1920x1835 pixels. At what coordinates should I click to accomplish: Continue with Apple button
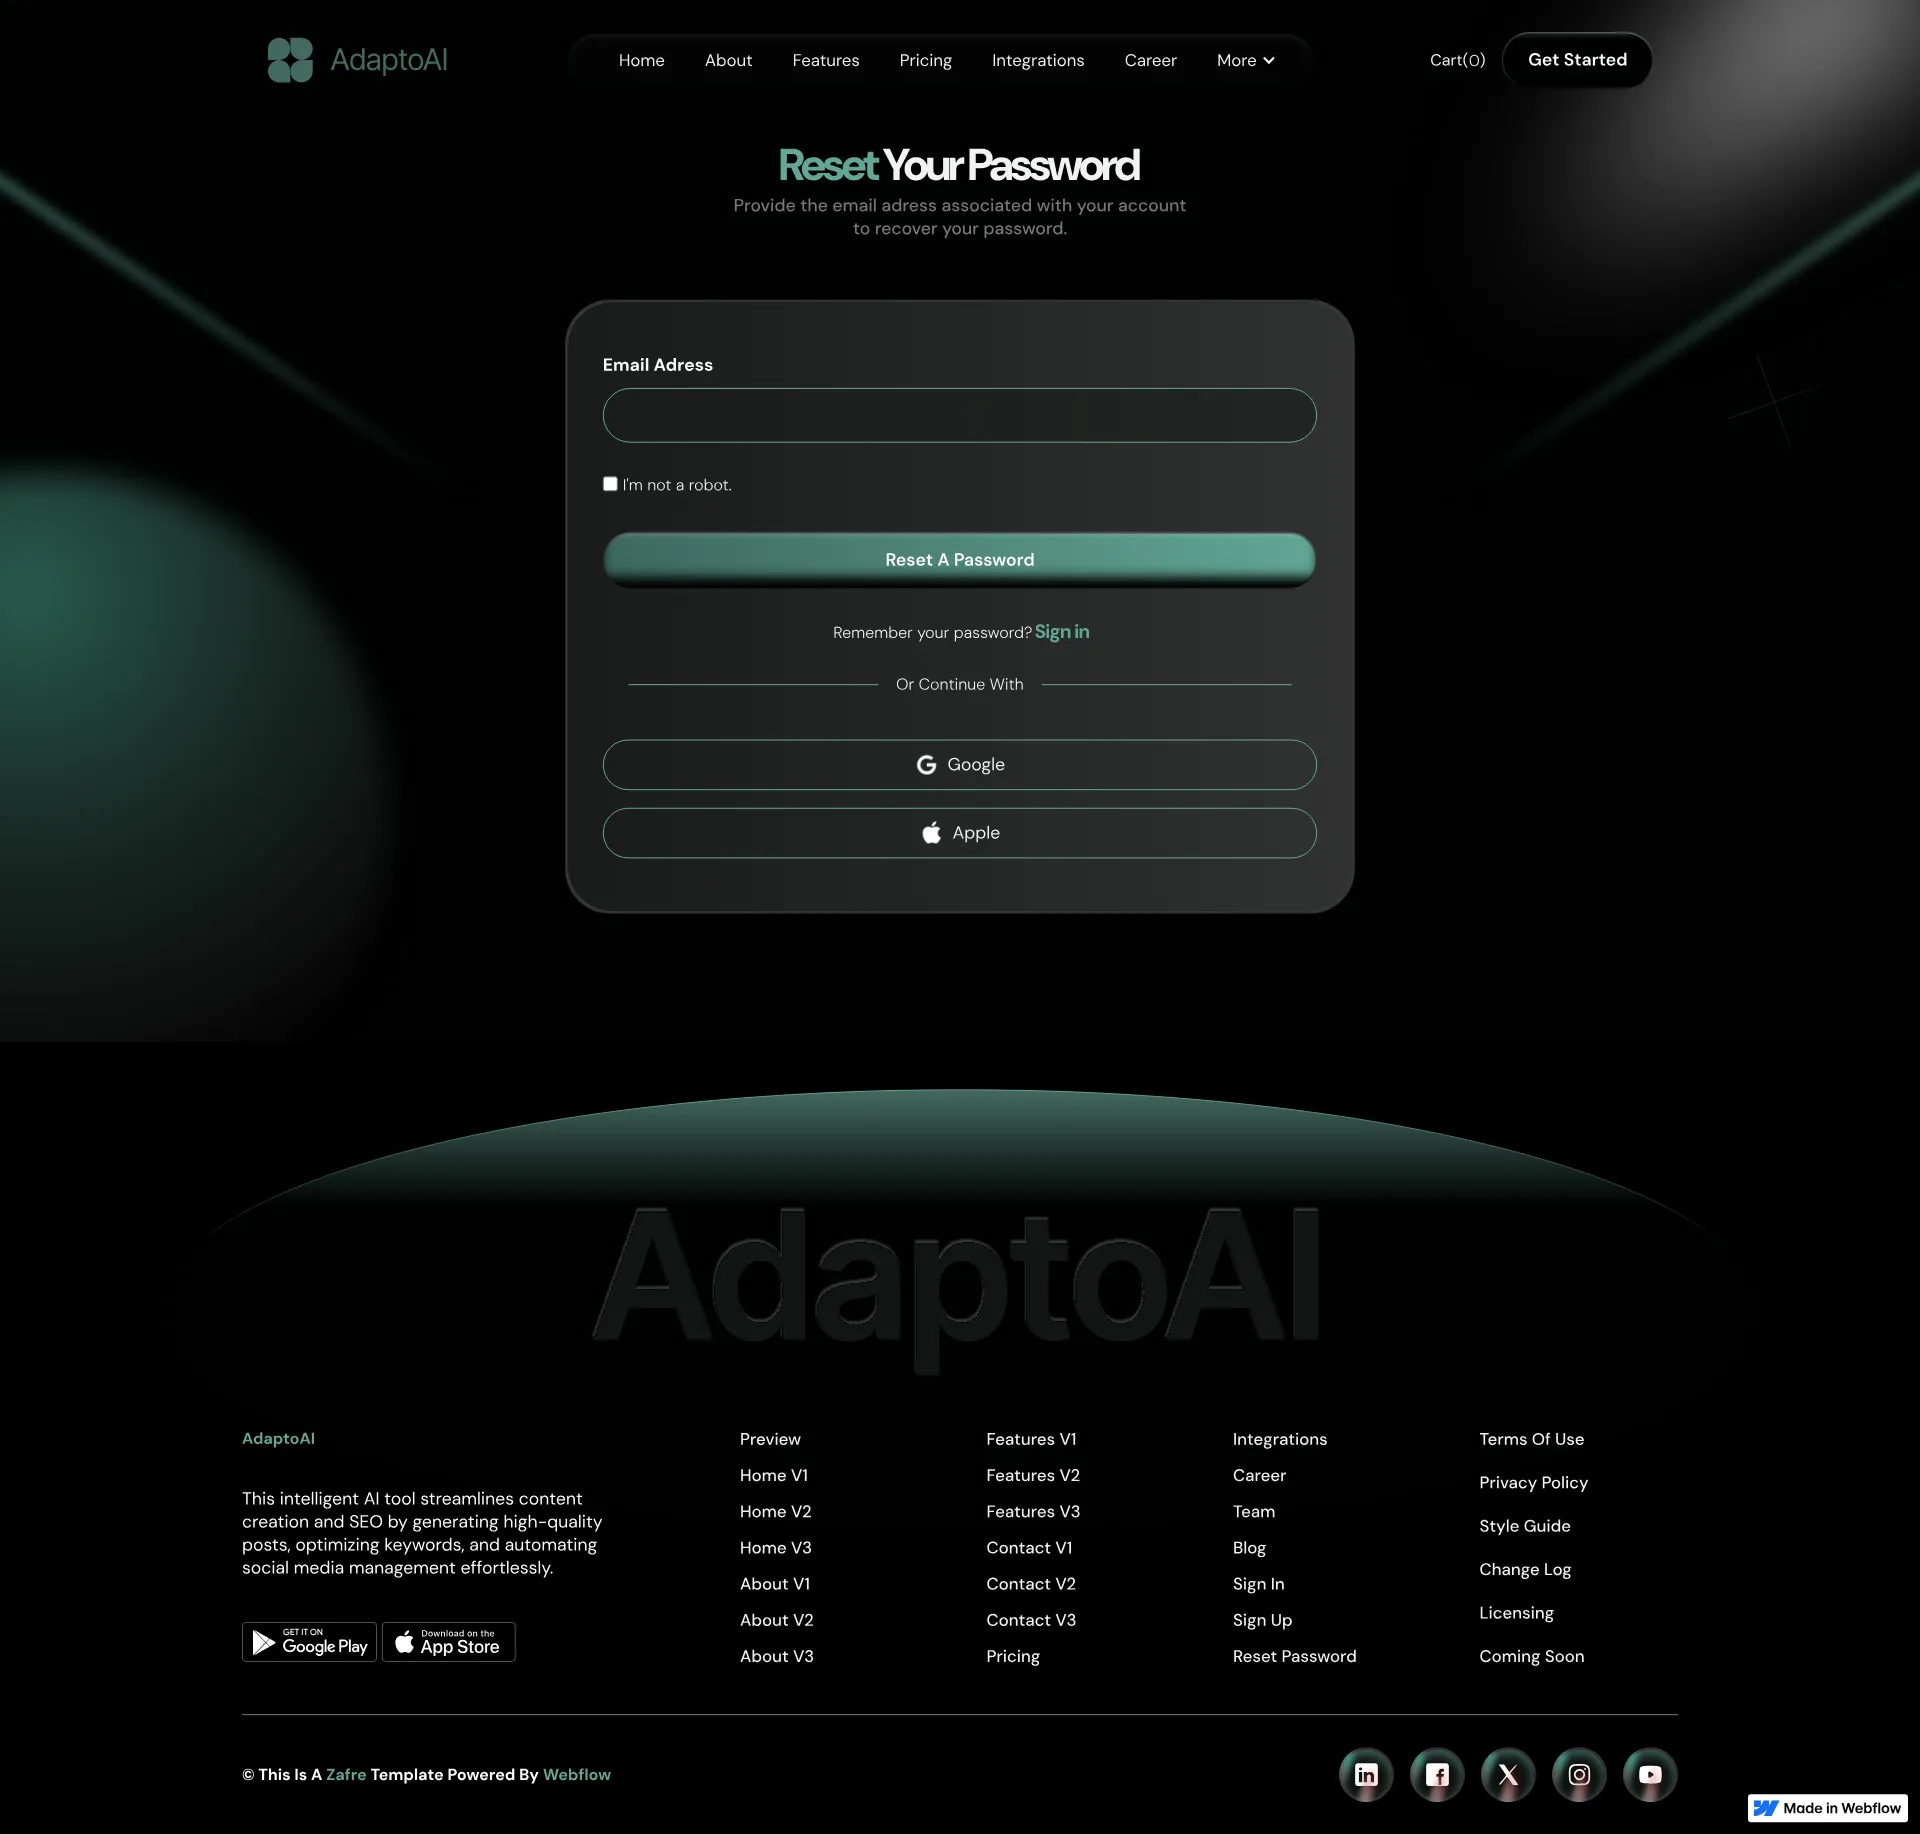point(960,833)
